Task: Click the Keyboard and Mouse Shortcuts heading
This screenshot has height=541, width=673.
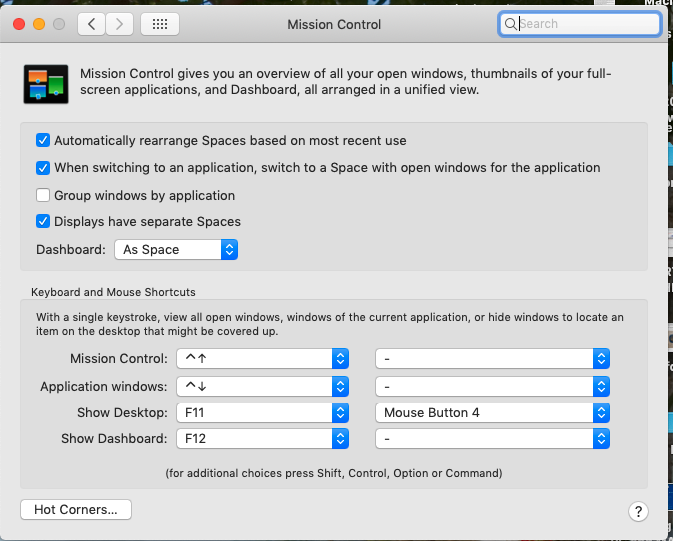Action: (113, 292)
